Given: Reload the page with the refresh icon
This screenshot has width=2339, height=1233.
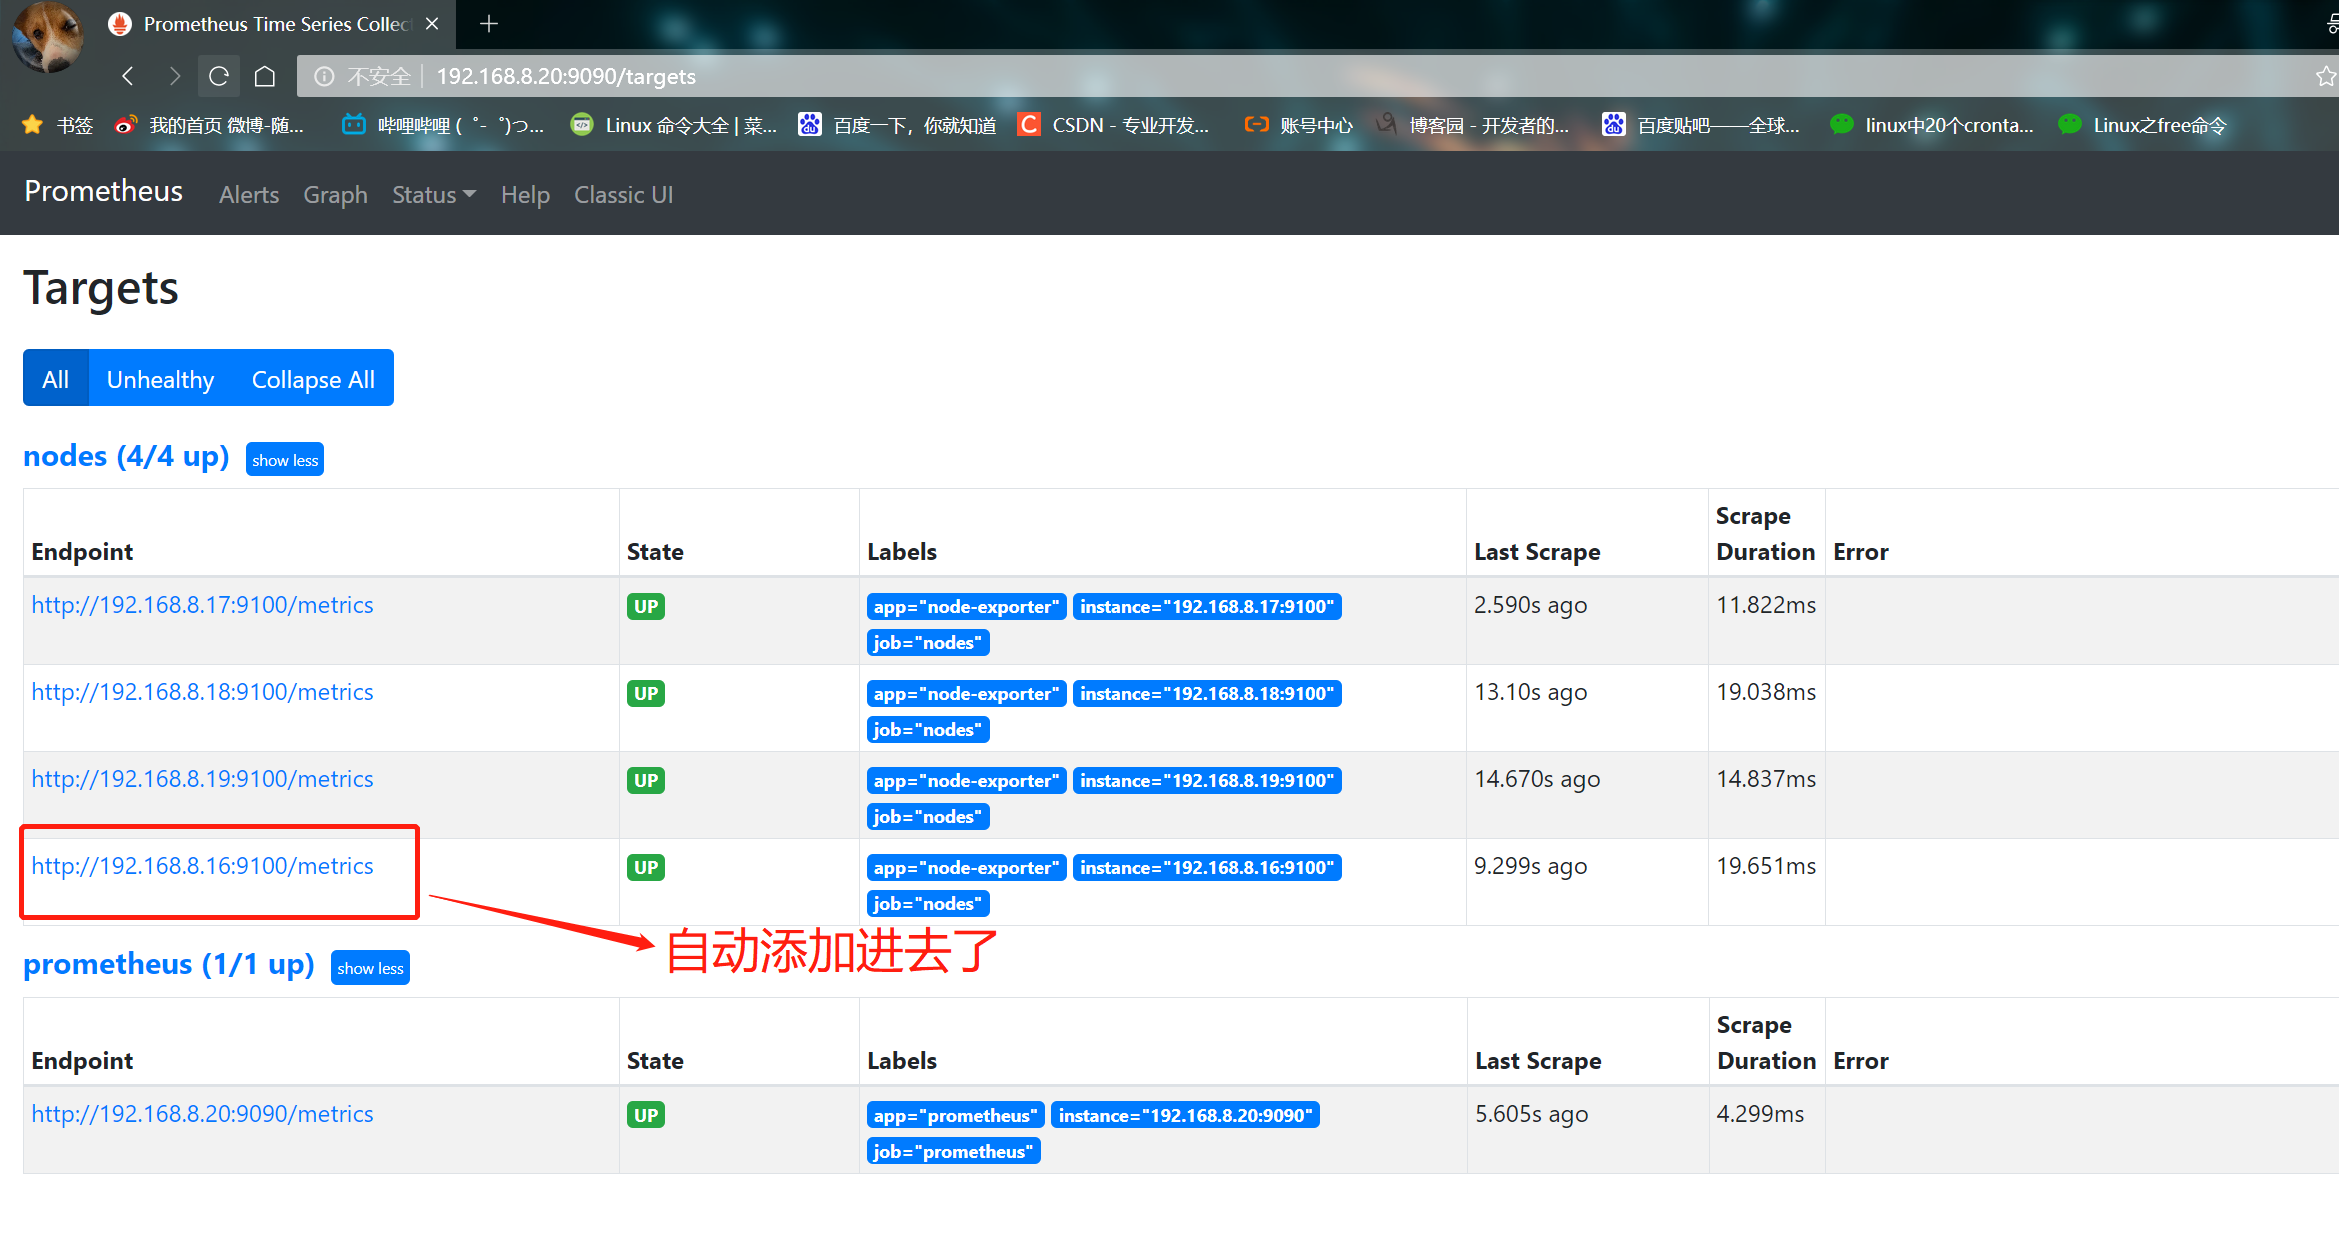Looking at the screenshot, I should [219, 76].
